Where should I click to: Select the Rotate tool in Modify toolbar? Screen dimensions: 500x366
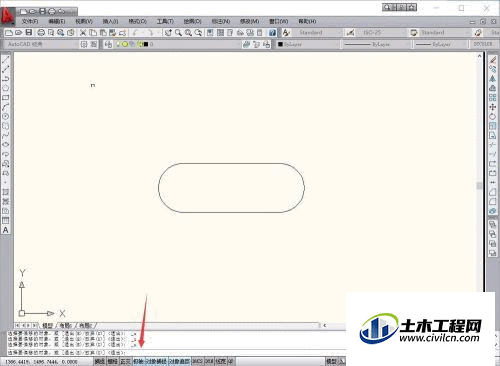pos(493,116)
